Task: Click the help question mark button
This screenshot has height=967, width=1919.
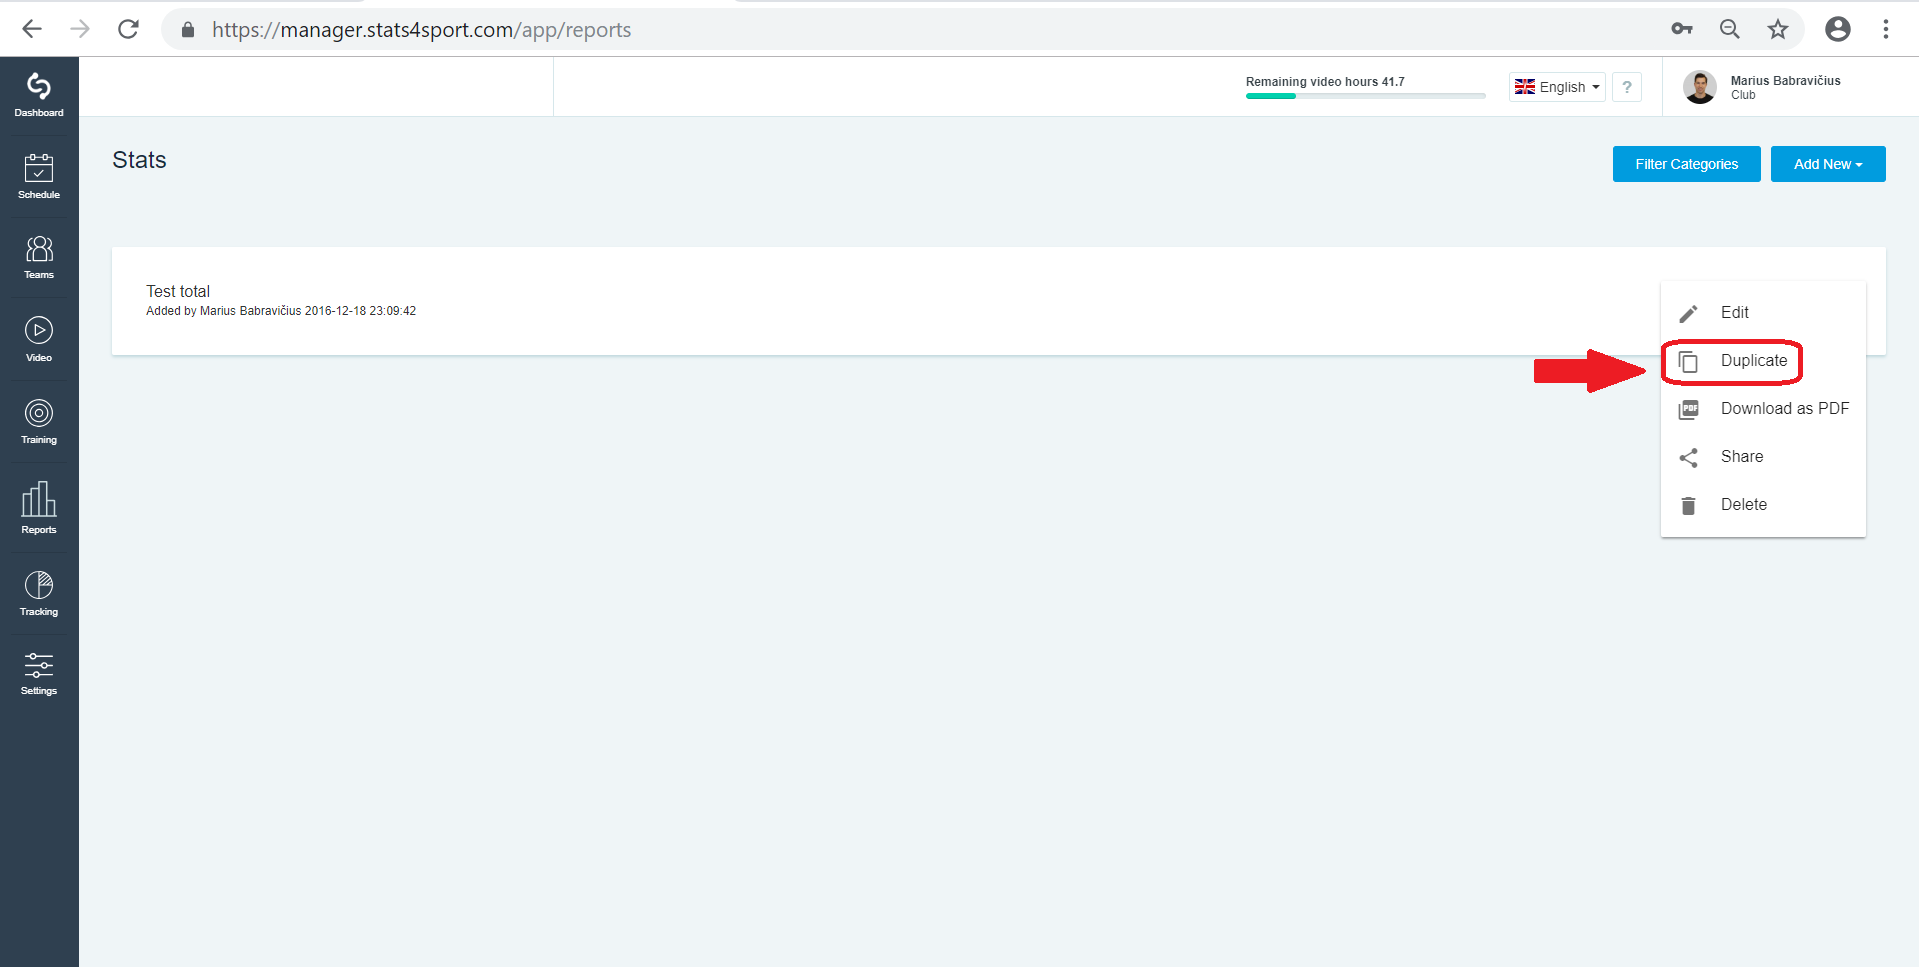Action: pyautogui.click(x=1627, y=87)
